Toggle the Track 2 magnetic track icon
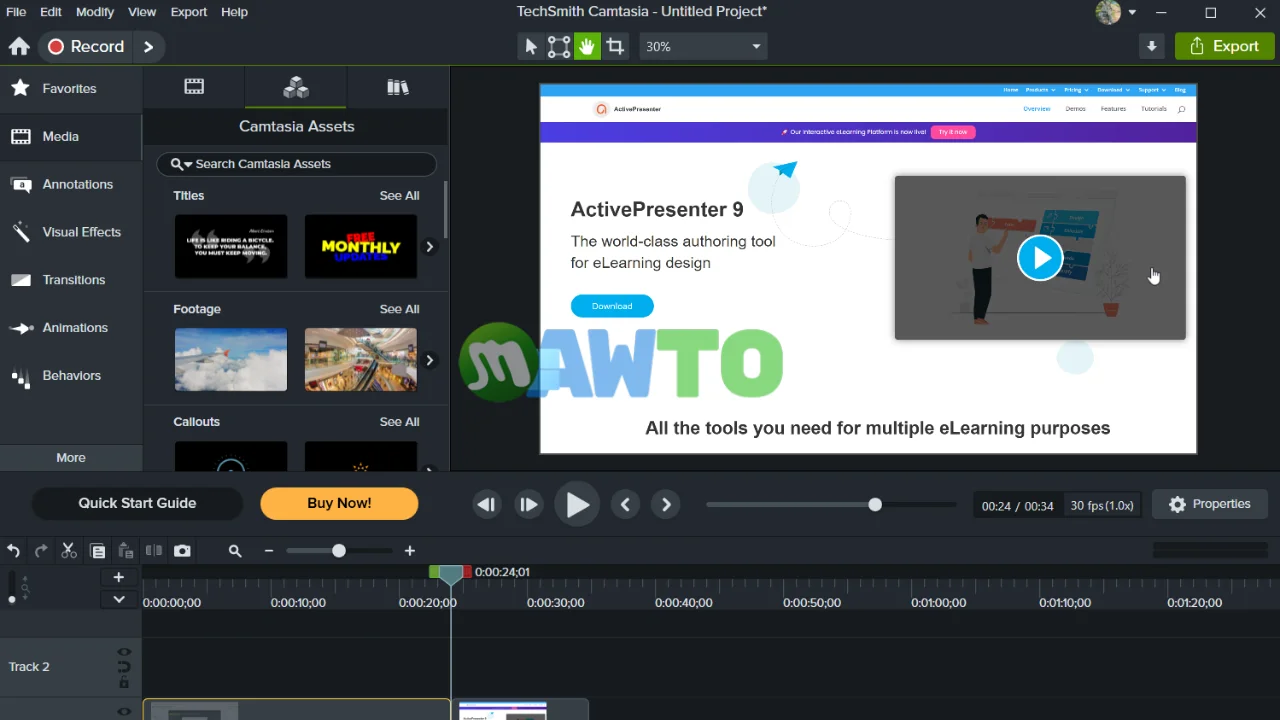 point(124,667)
